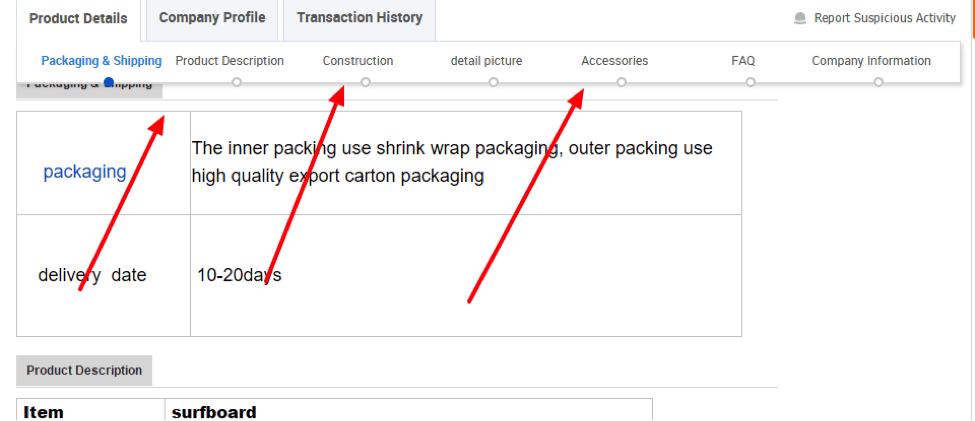975x421 pixels.
Task: Click the circle marker under detail picture
Action: (x=493, y=82)
